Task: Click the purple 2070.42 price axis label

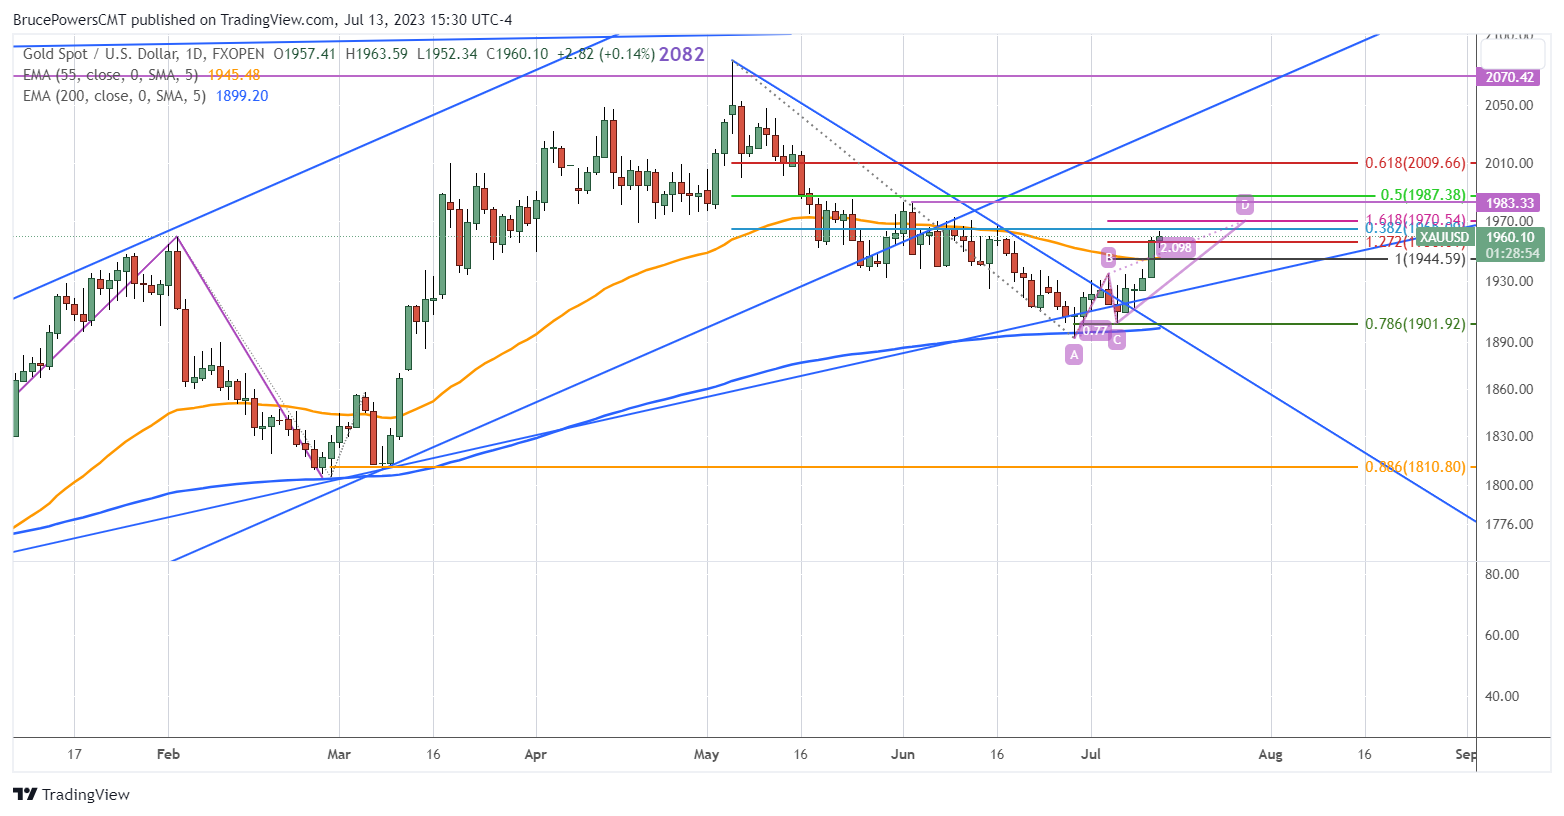Action: tap(1510, 77)
